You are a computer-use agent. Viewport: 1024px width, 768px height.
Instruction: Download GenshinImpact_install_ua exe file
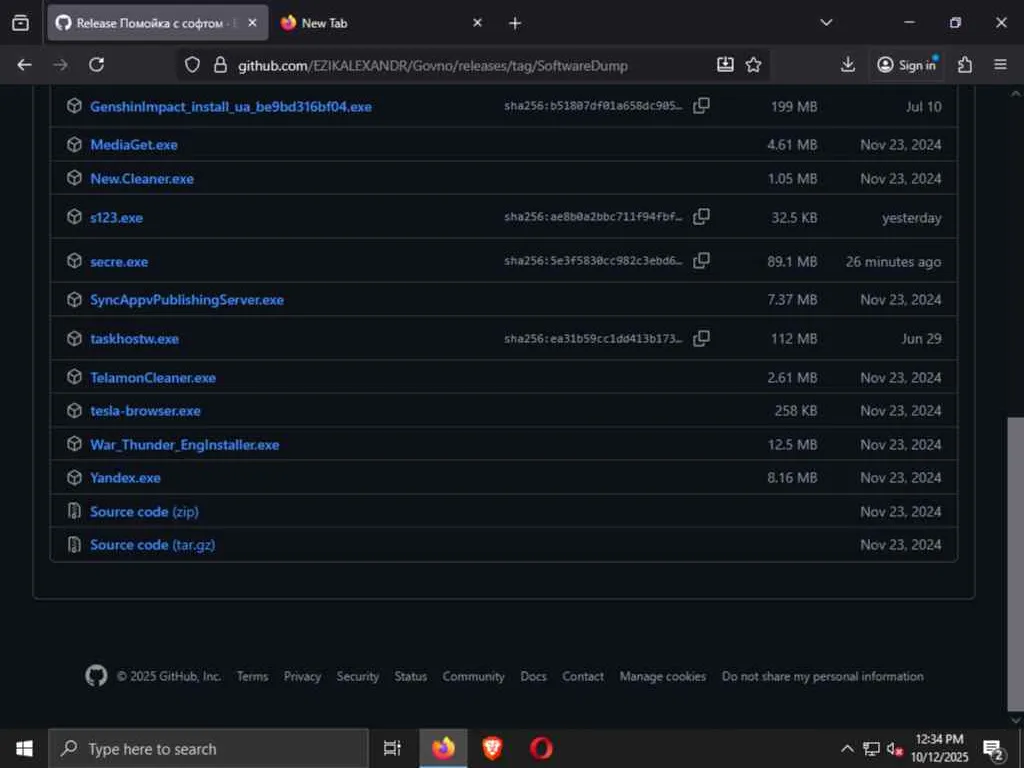(x=231, y=106)
